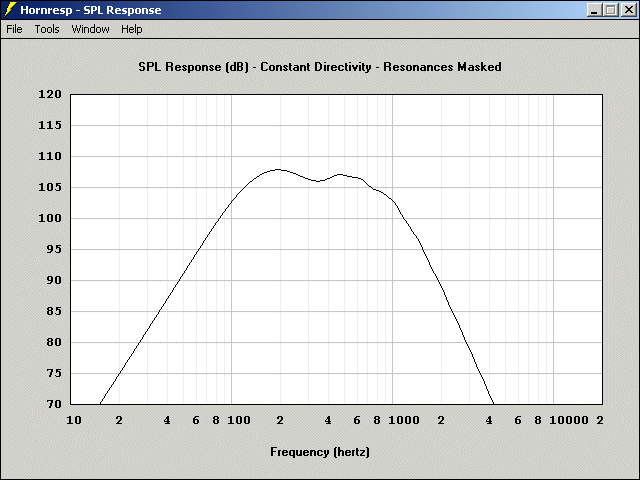640x480 pixels.
Task: Click the window title 'Hornresp - SPL Response'
Action: point(91,10)
